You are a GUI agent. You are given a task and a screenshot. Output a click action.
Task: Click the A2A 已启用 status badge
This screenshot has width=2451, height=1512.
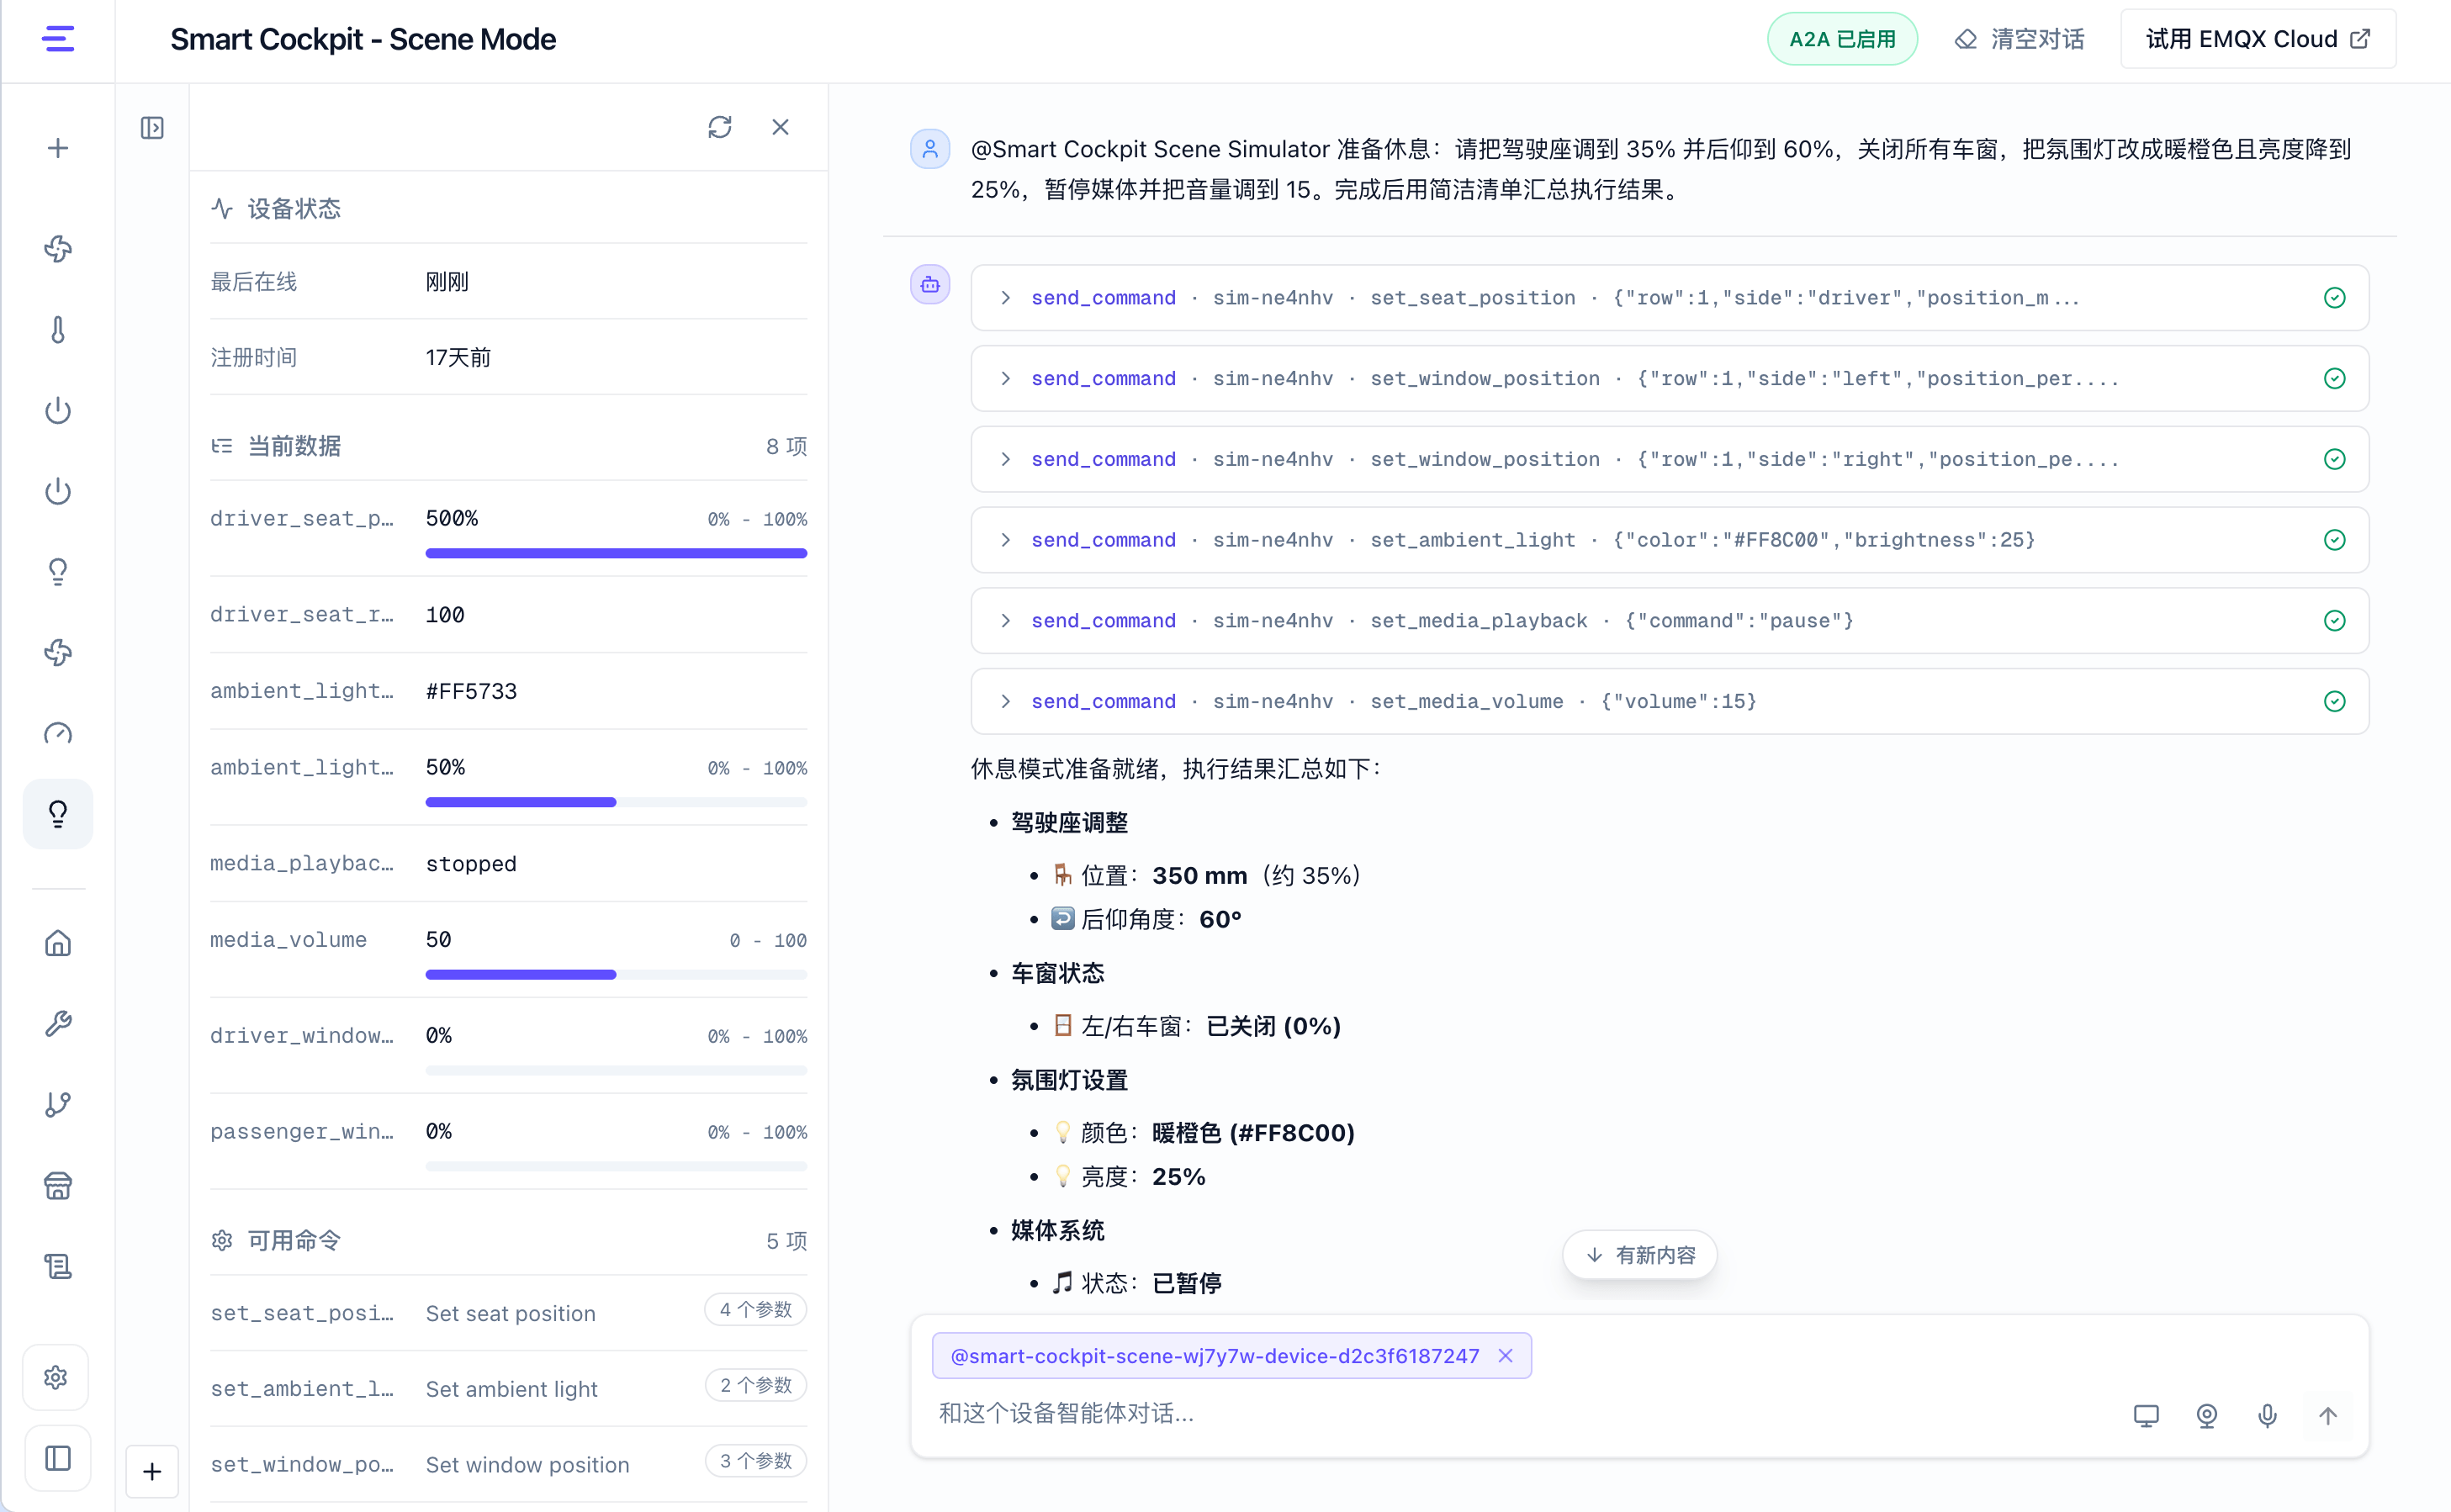[x=1842, y=39]
